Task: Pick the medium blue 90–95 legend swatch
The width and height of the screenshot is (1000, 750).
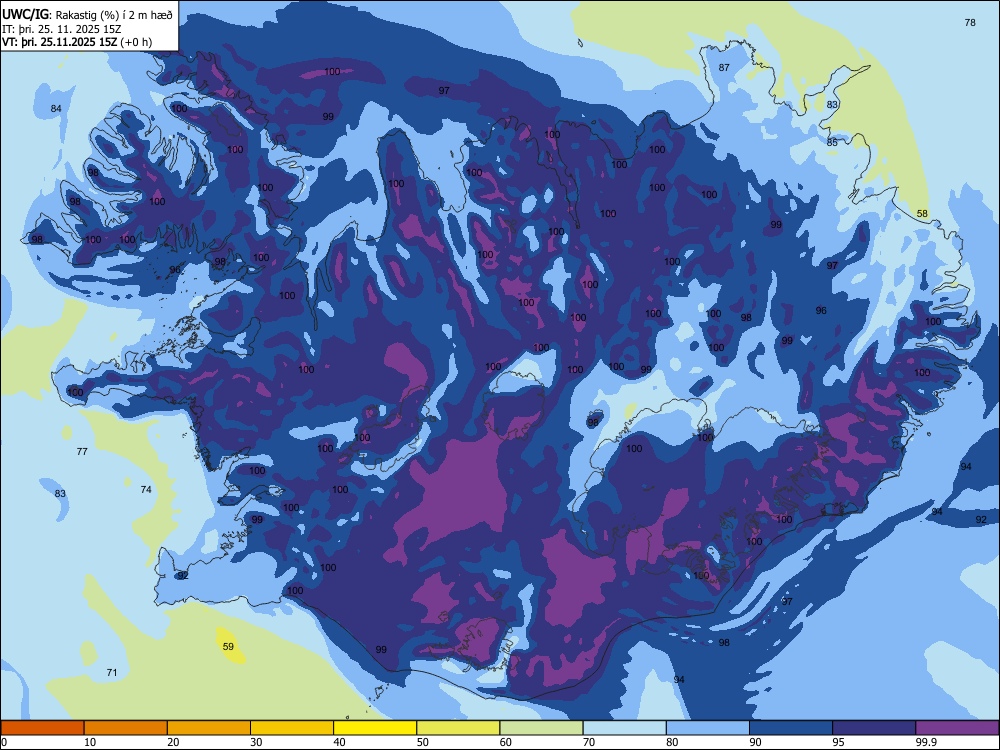Action: coord(791,728)
